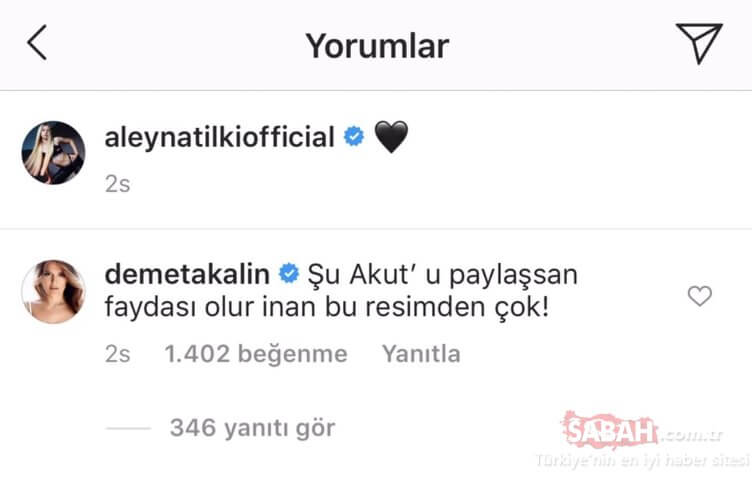Click demetakalin verified badge
The width and height of the screenshot is (752, 481).
click(289, 274)
